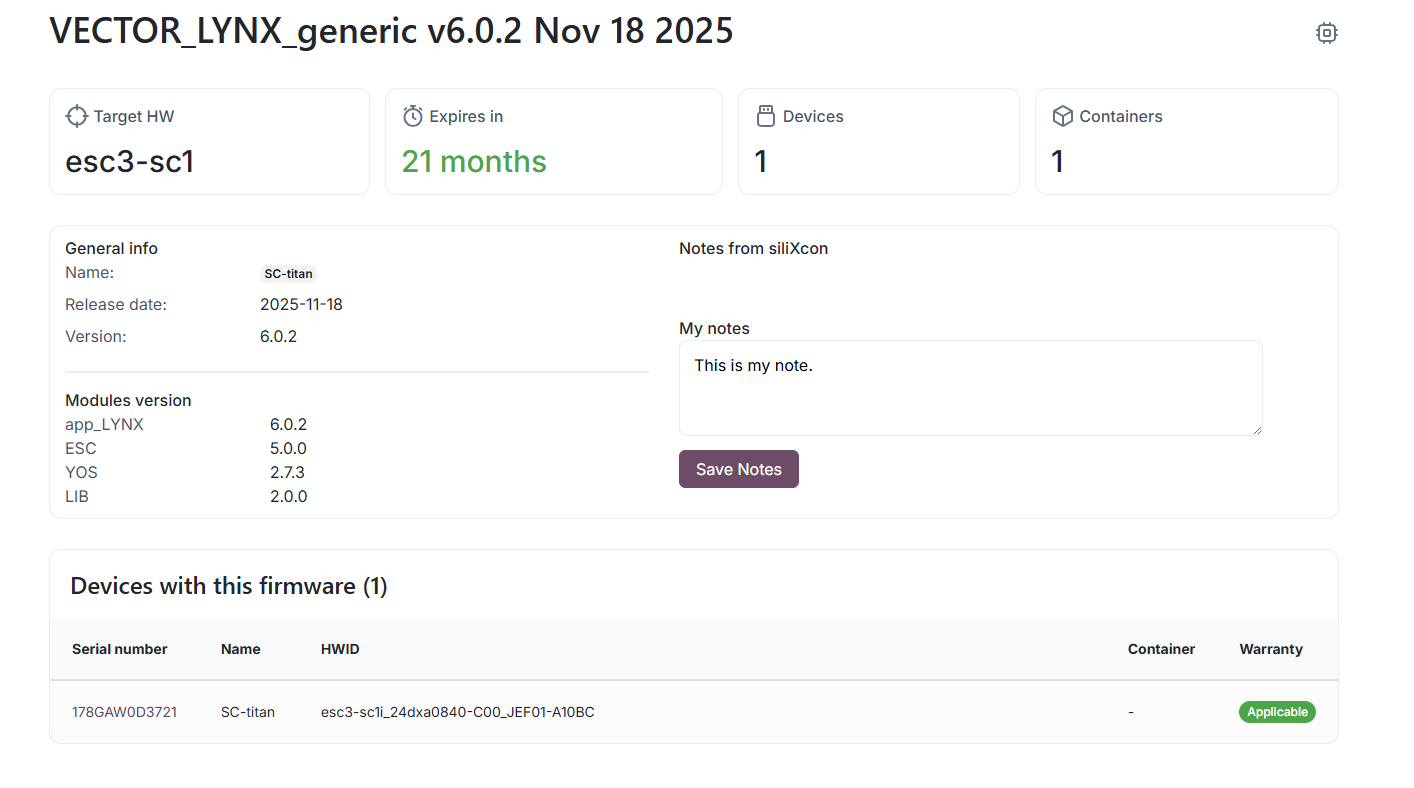
Task: Click the Containers cube icon
Action: pos(1063,116)
